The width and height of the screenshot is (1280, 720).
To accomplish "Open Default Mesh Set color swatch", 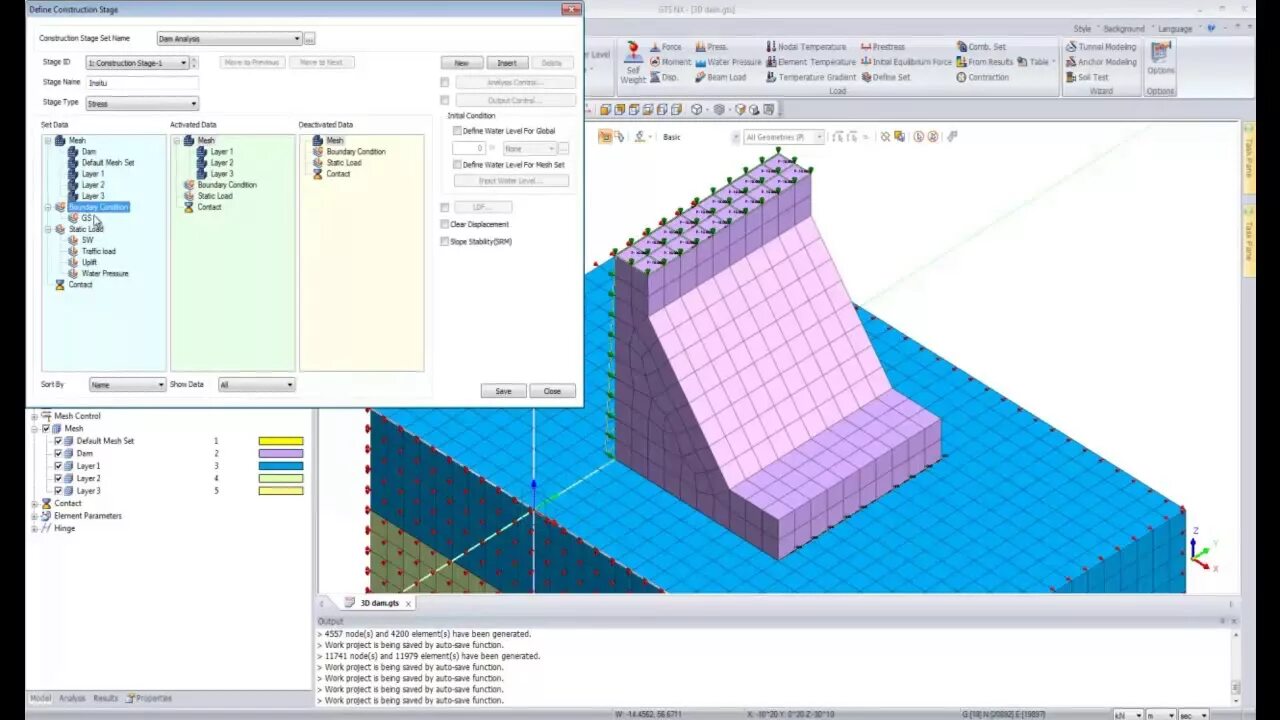I will pyautogui.click(x=281, y=441).
